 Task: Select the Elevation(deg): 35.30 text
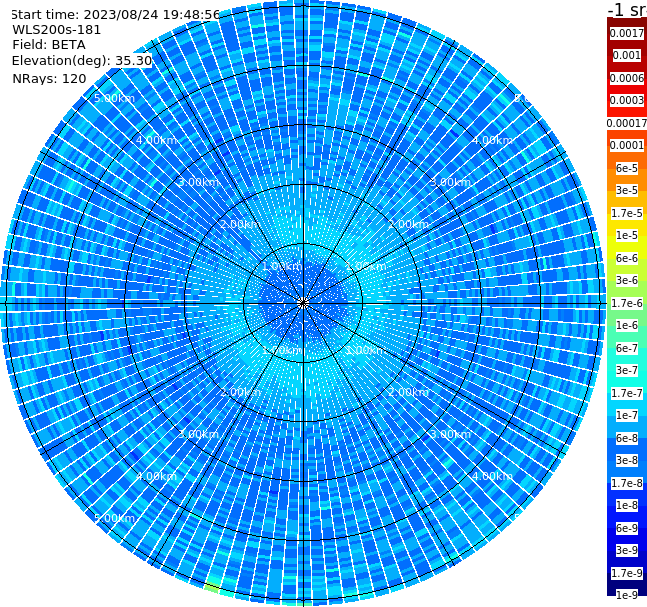[82, 61]
